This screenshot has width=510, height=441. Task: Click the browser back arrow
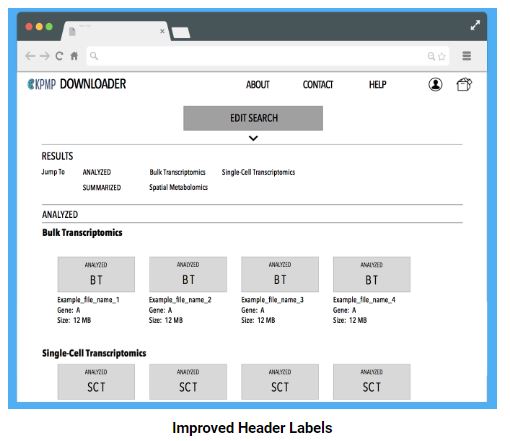tap(30, 56)
